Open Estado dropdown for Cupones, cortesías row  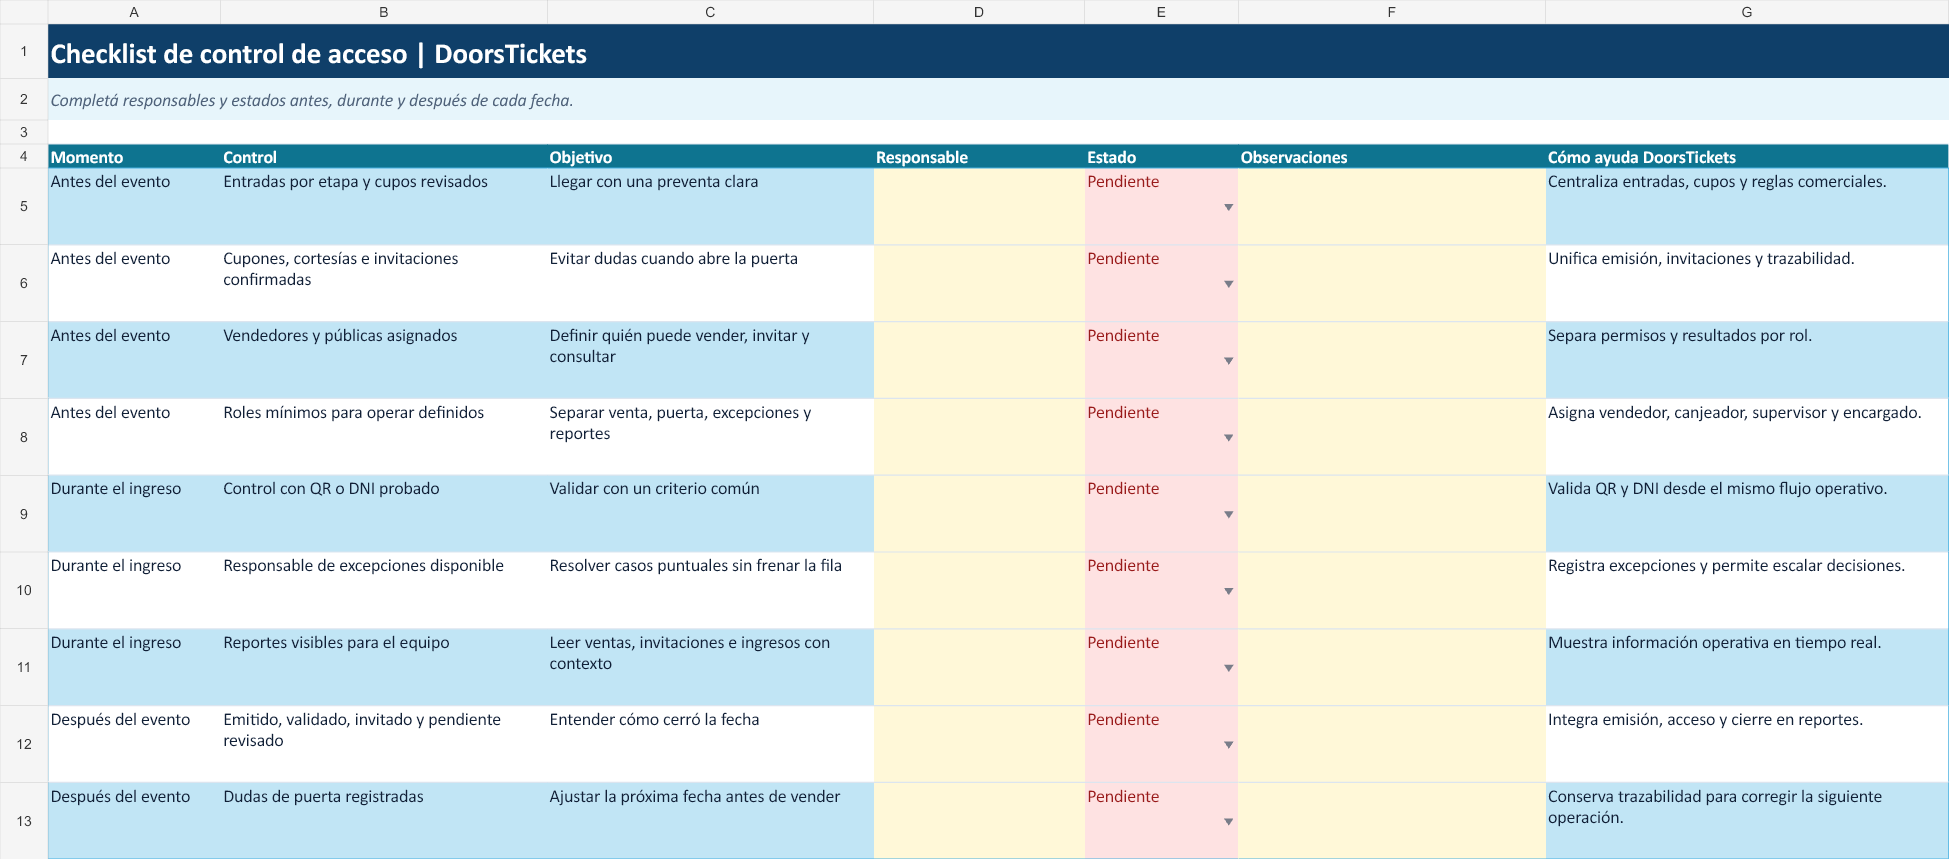[1228, 284]
